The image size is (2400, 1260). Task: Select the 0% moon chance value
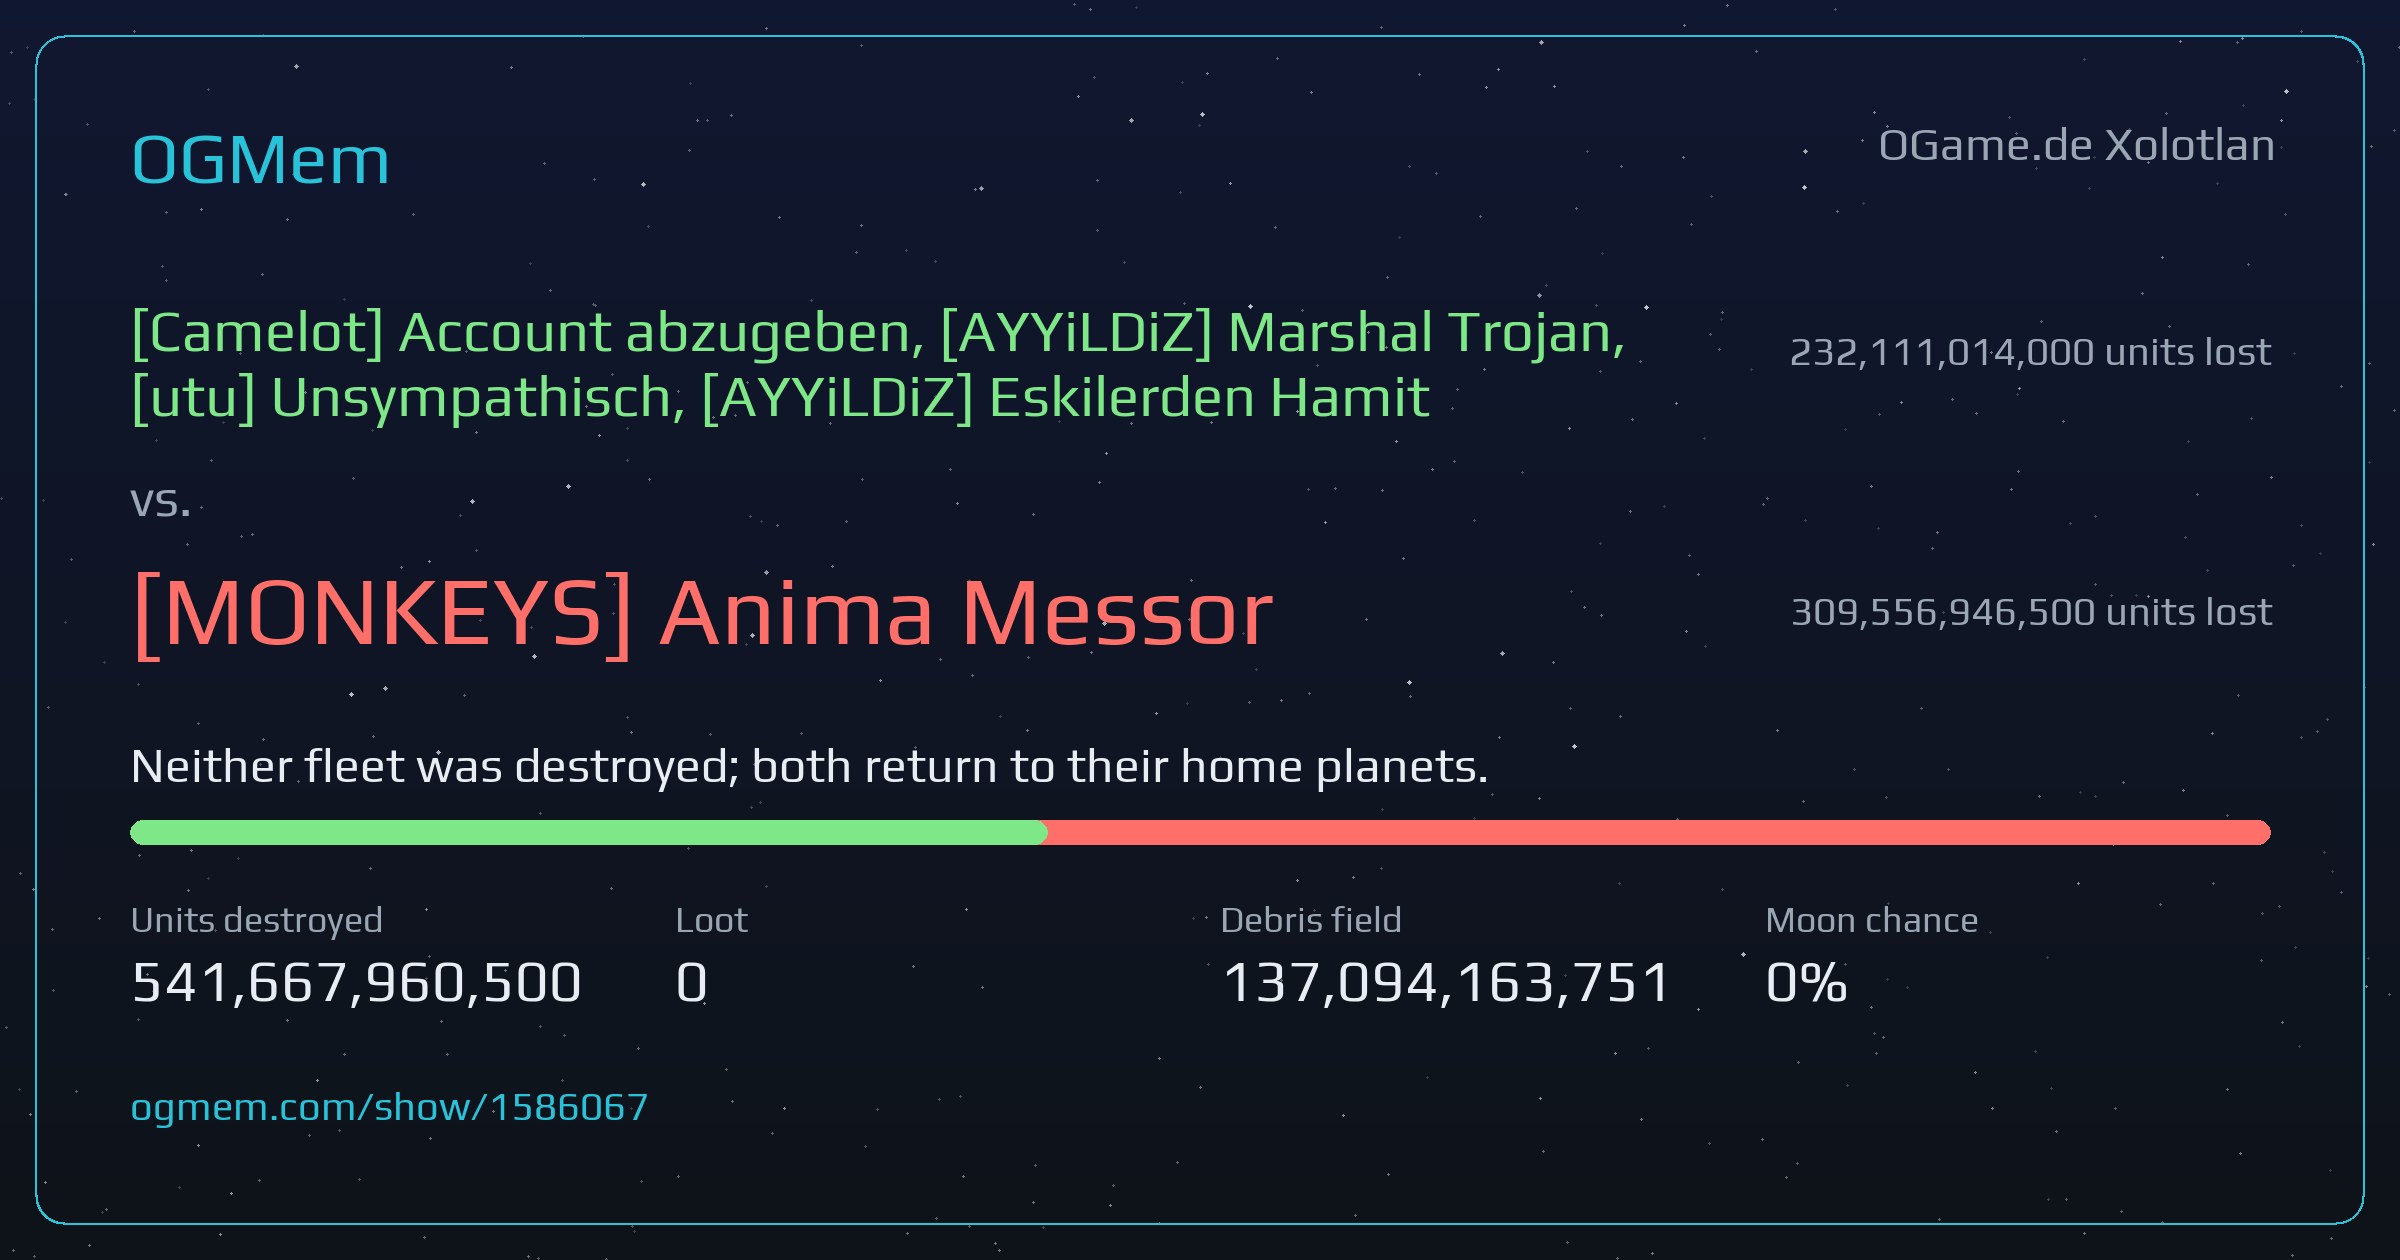pos(1806,982)
